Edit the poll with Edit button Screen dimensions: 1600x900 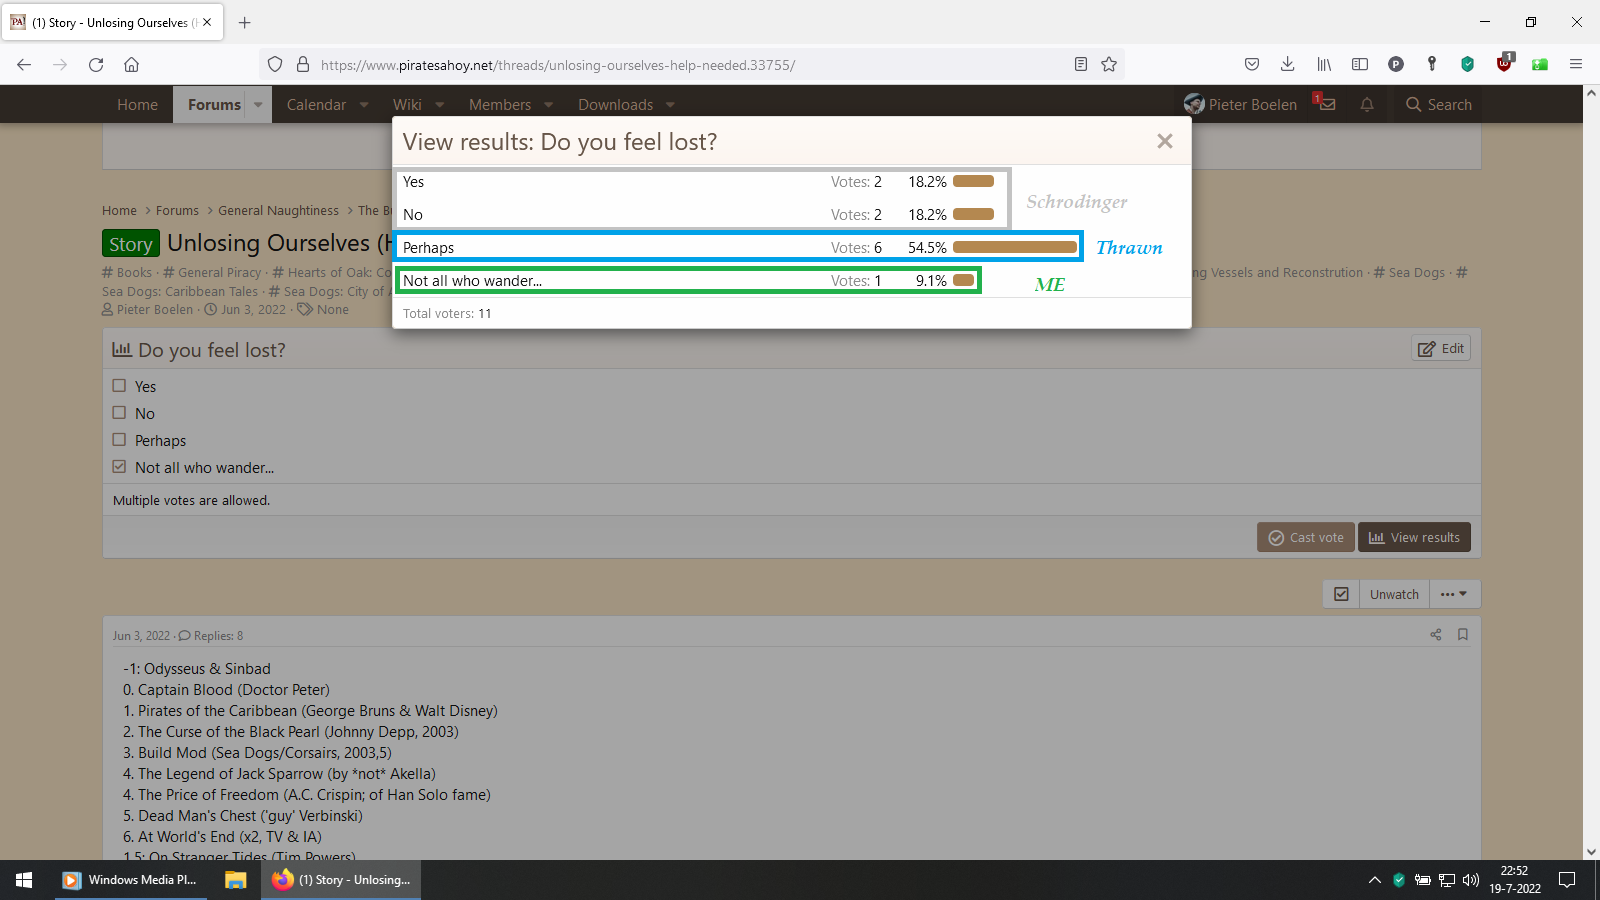pyautogui.click(x=1441, y=348)
